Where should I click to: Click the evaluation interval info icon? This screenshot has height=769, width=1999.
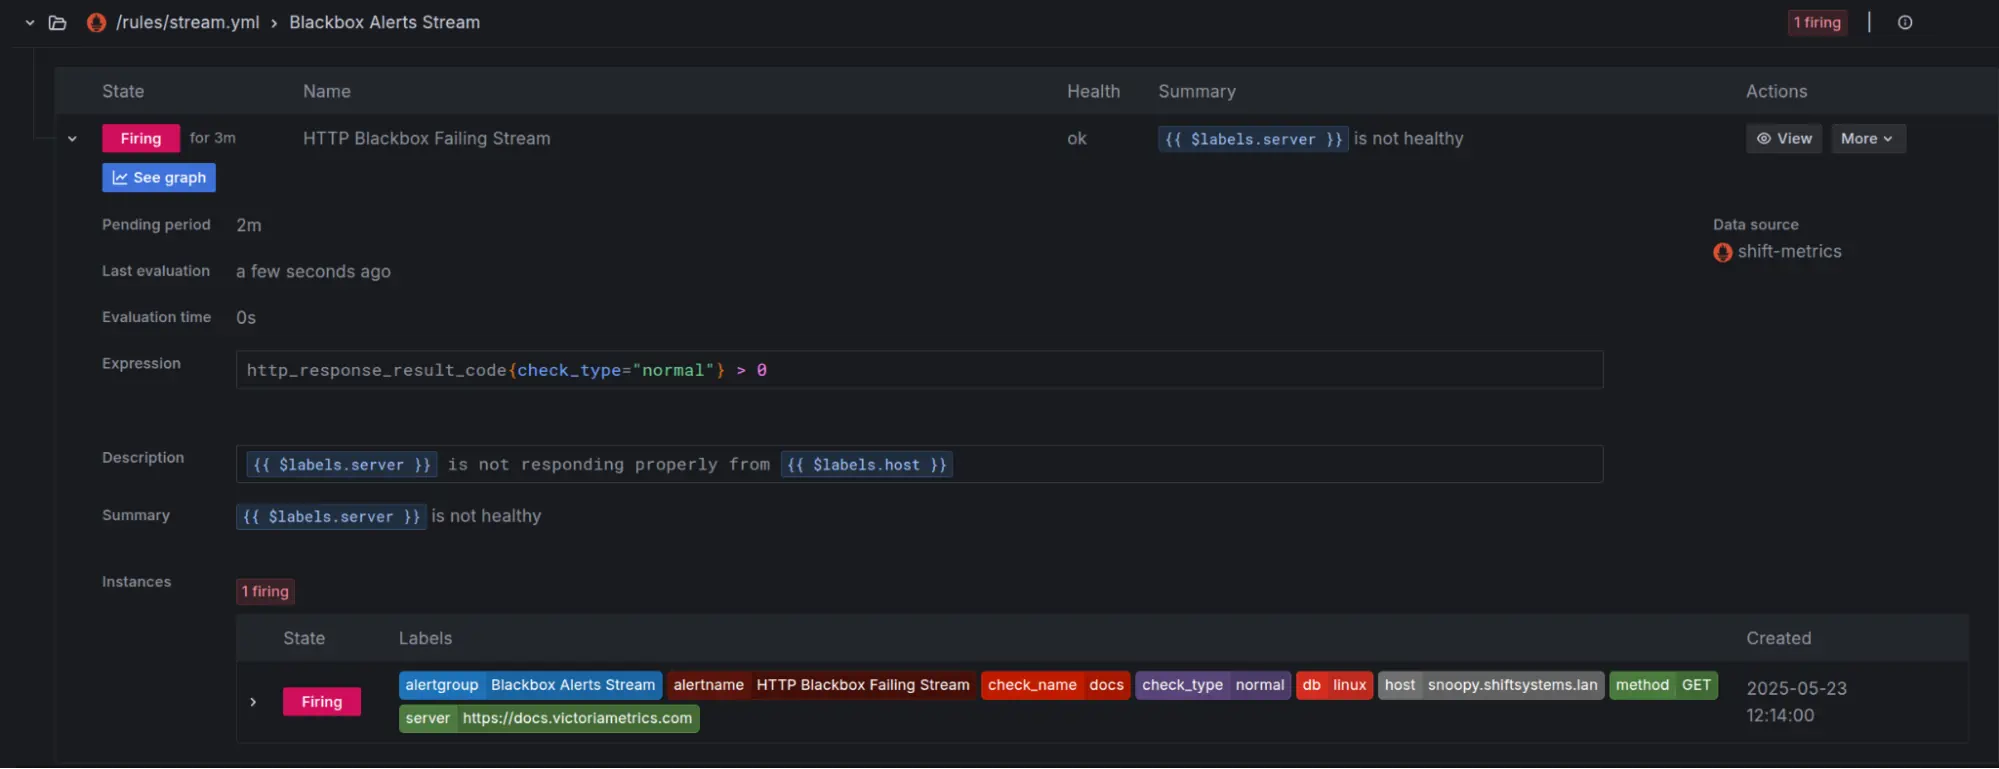[1905, 22]
